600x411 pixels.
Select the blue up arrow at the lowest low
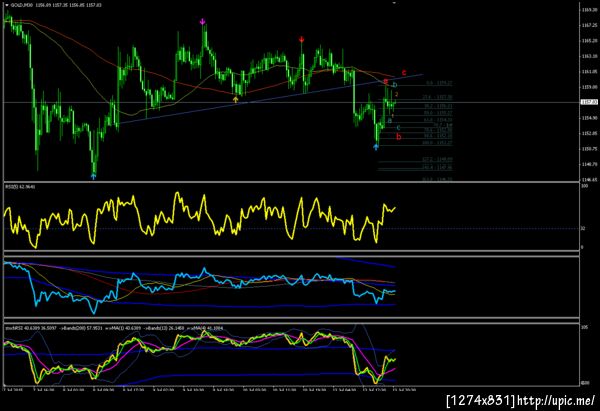pos(93,176)
